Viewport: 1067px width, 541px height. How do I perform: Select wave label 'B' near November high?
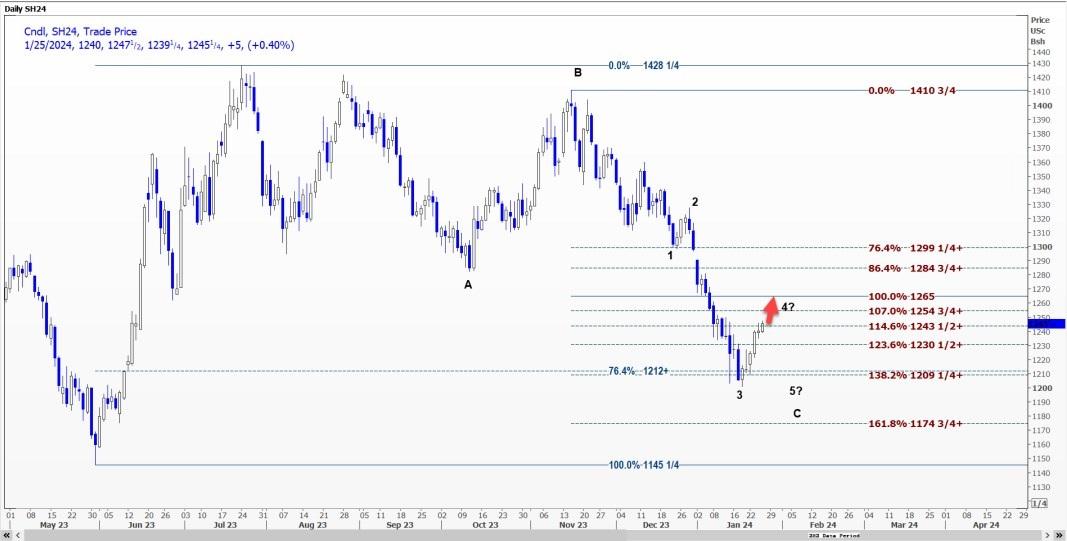[x=578, y=73]
